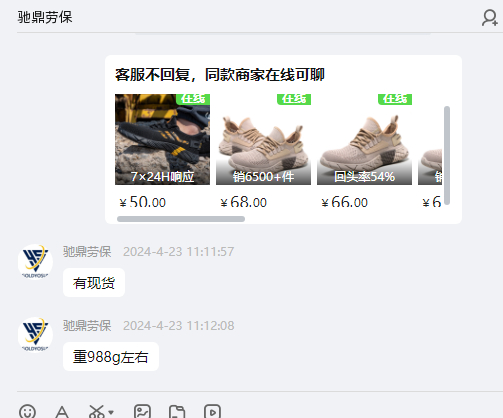Click the vertical scrollbar beside product cards

[447, 155]
